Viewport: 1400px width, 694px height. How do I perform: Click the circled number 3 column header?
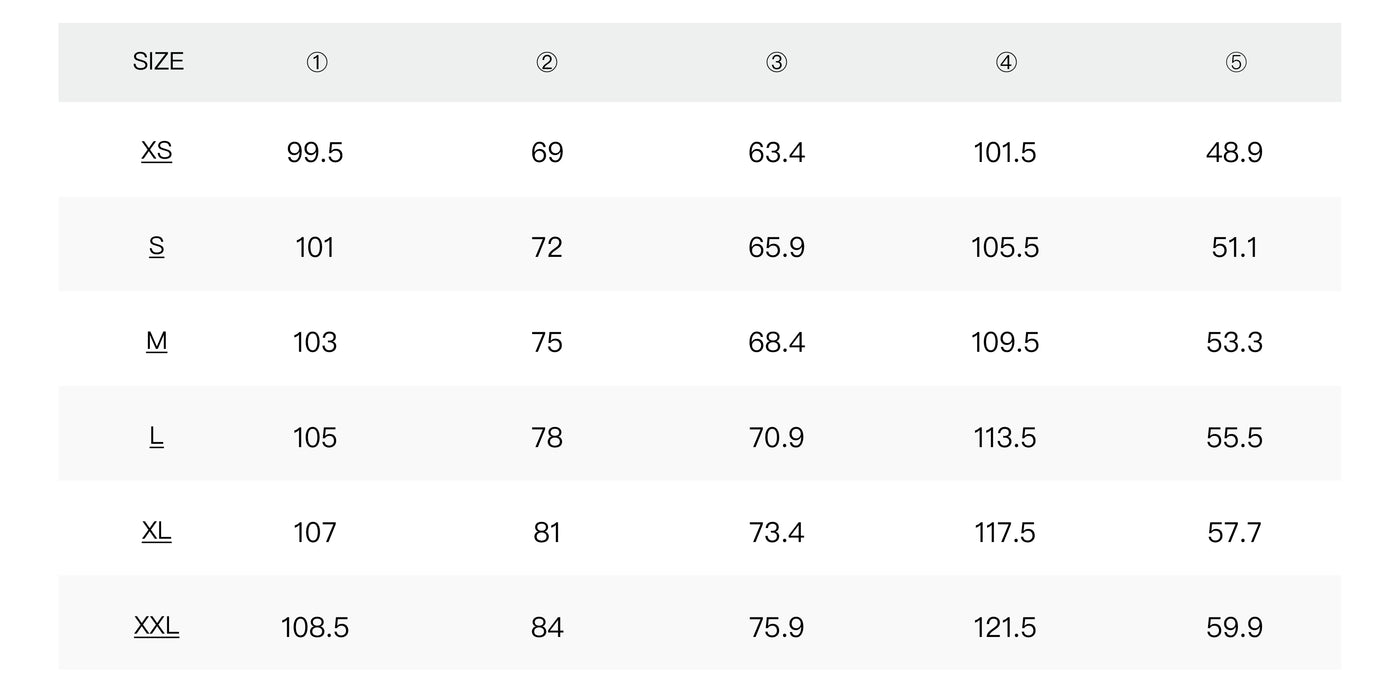coord(777,63)
